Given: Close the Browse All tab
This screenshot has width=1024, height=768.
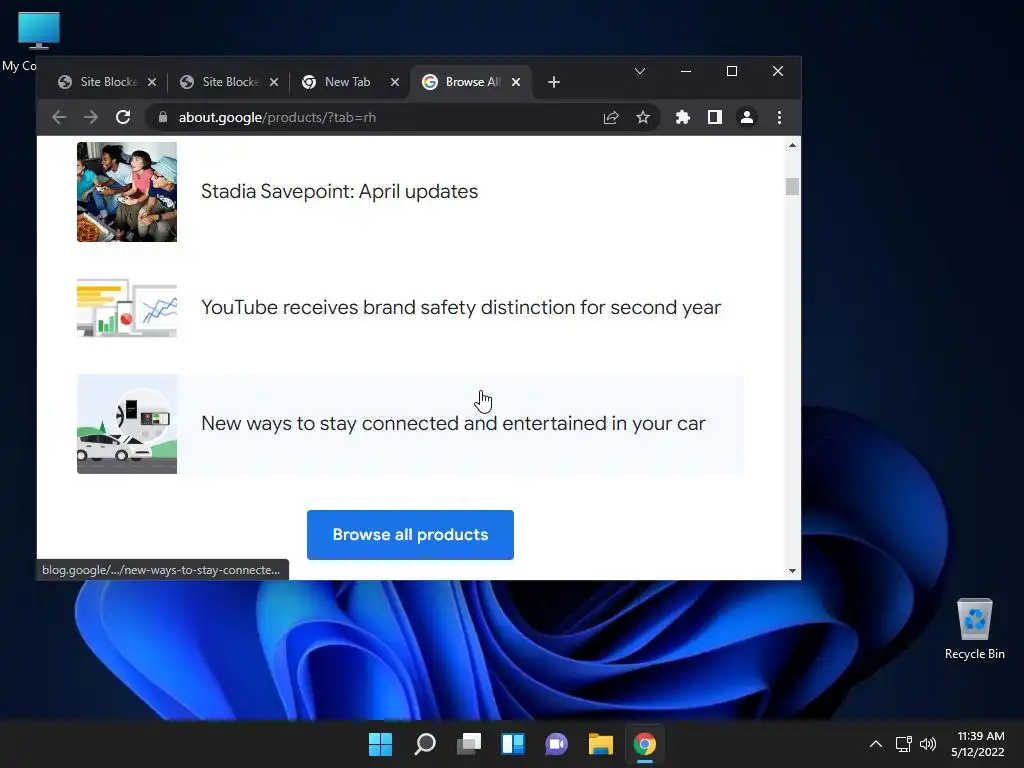Looking at the screenshot, I should tap(516, 82).
